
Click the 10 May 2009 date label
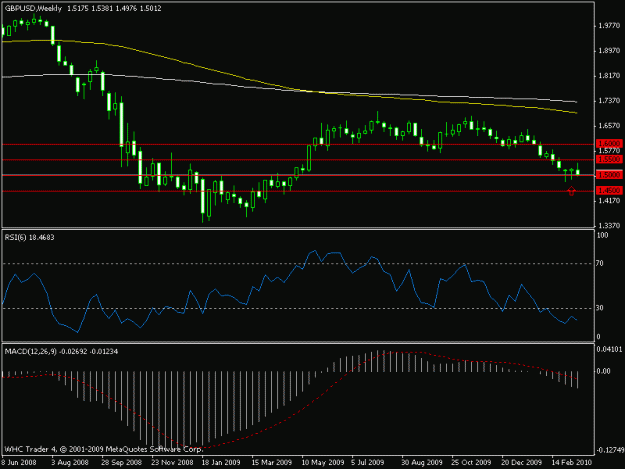click(x=322, y=463)
